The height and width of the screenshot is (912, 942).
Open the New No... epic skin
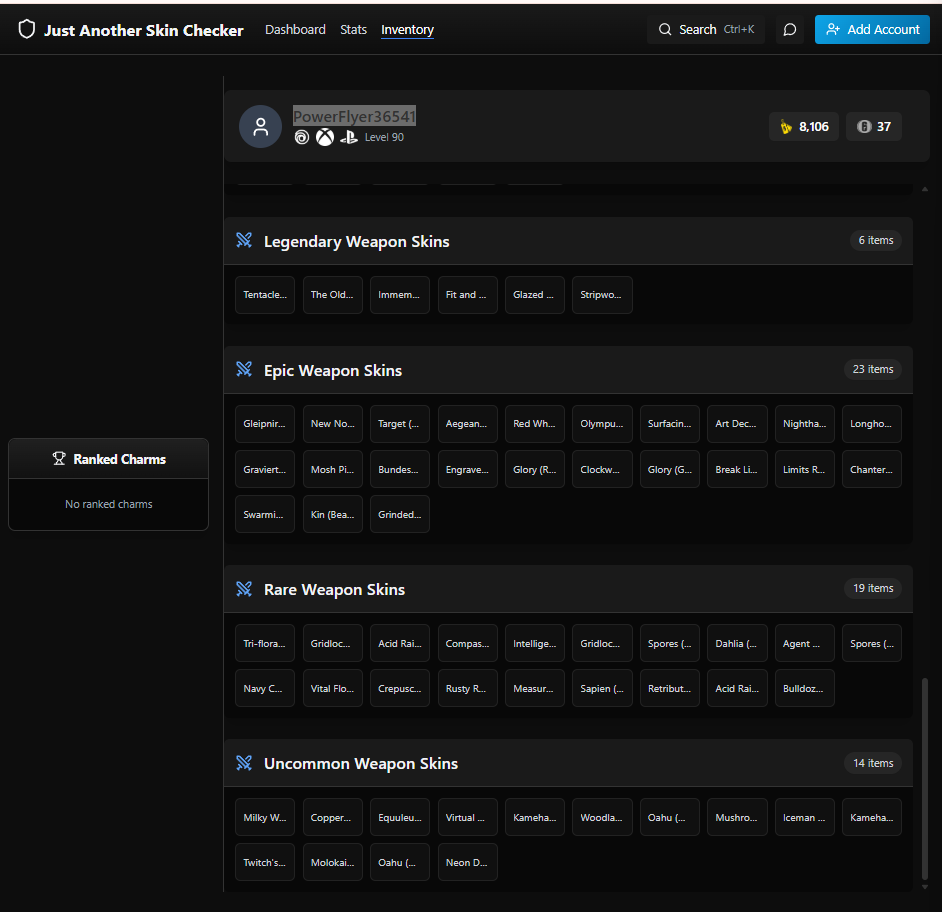point(332,424)
